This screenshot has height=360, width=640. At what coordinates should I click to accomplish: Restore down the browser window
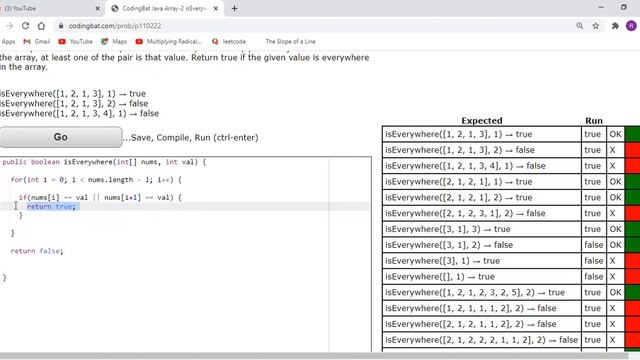coord(624,7)
